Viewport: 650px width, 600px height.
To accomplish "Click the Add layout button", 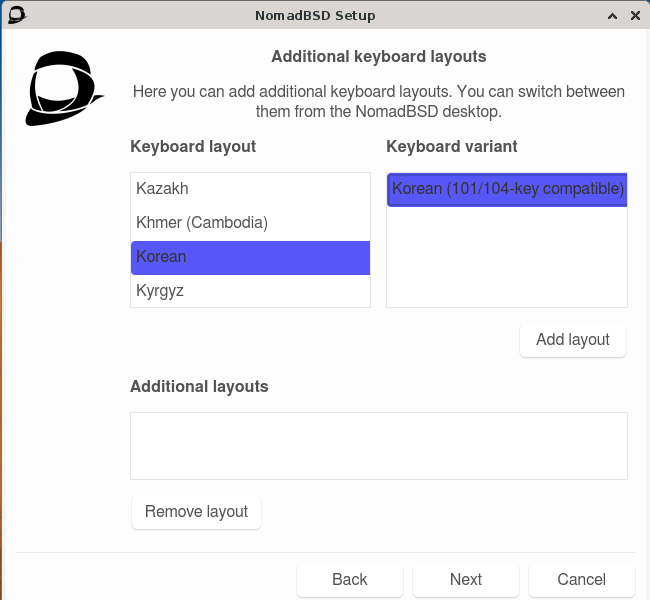I will 573,340.
